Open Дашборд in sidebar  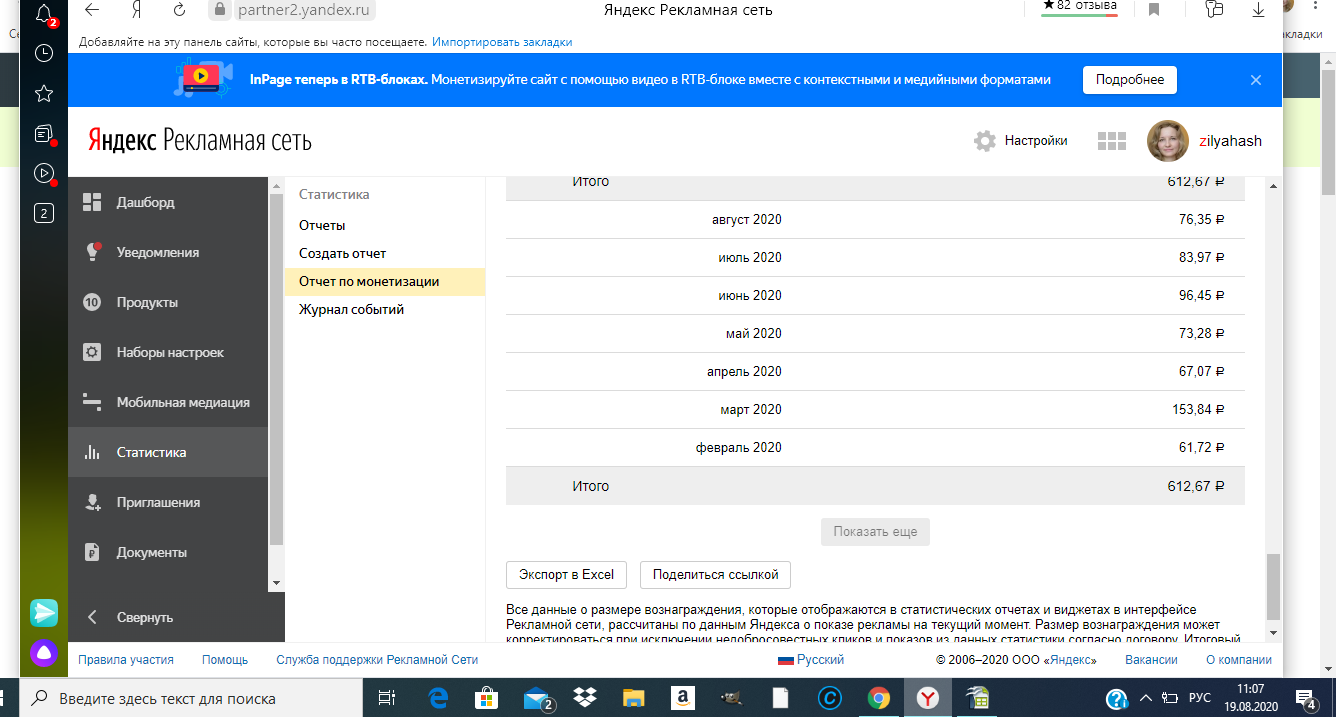point(167,202)
